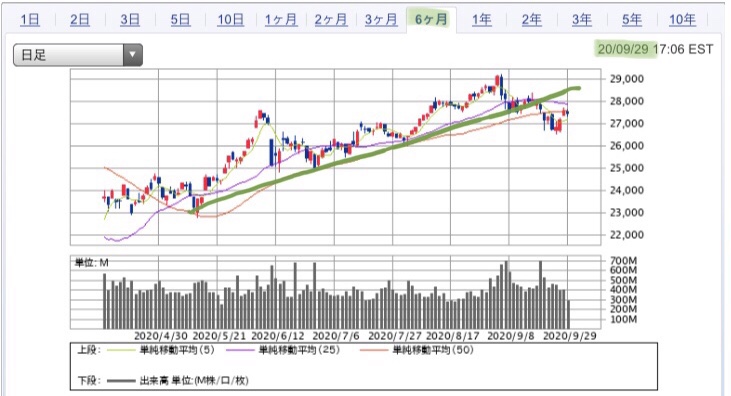Switch chart to the 2年 range
Viewport: 731px width, 396px height.
(531, 20)
